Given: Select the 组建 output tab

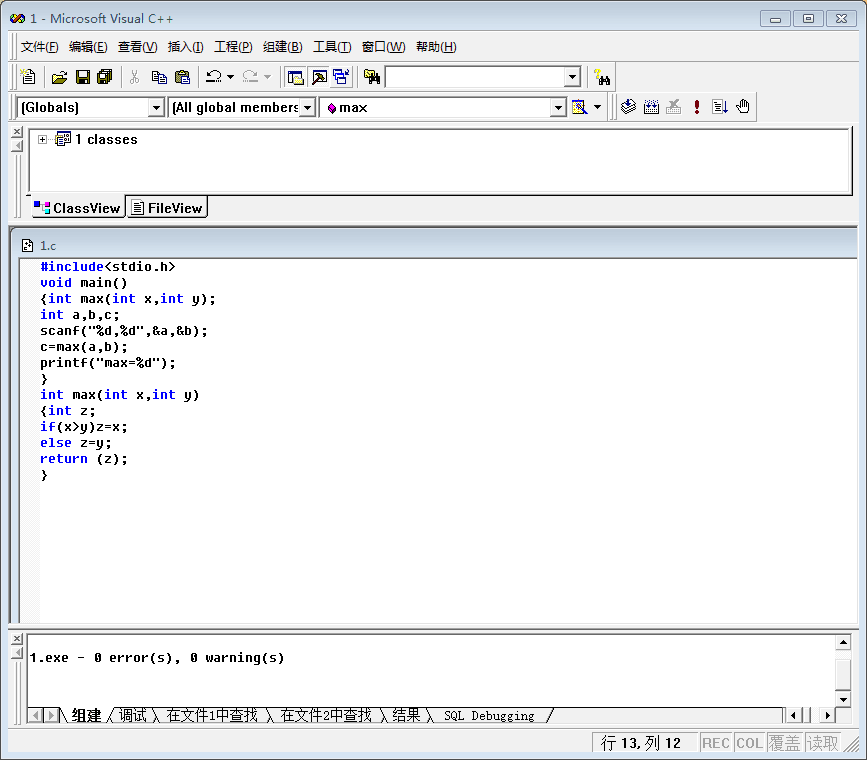Looking at the screenshot, I should (86, 715).
